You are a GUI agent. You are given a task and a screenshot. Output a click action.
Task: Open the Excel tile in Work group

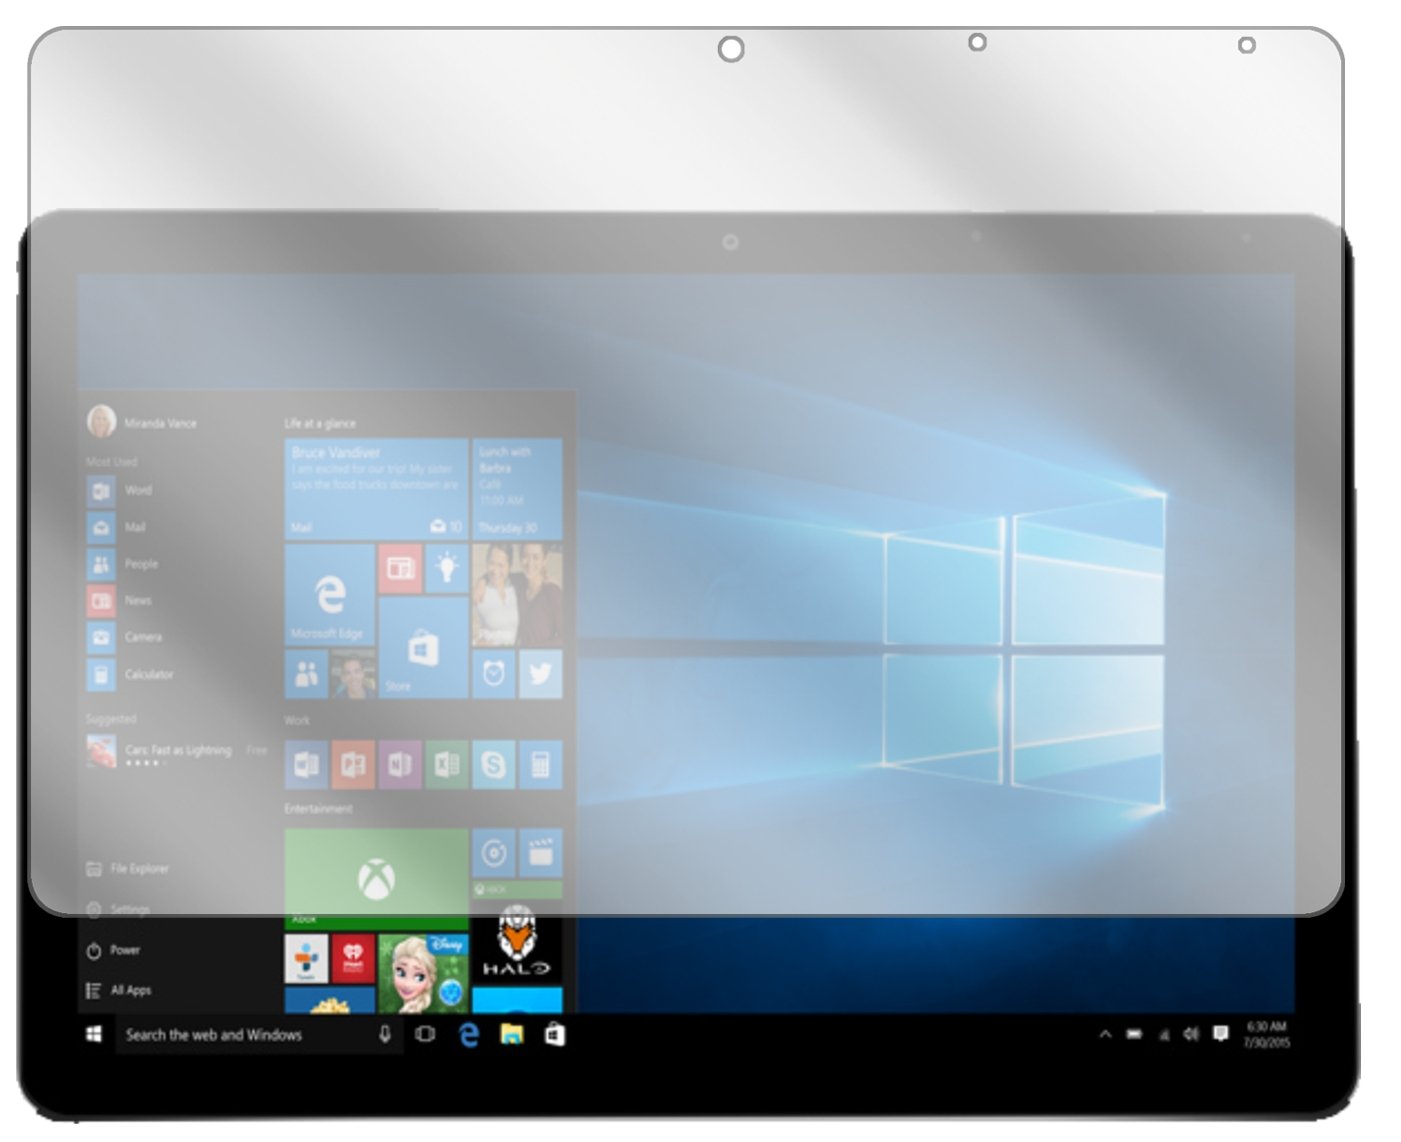pos(447,765)
